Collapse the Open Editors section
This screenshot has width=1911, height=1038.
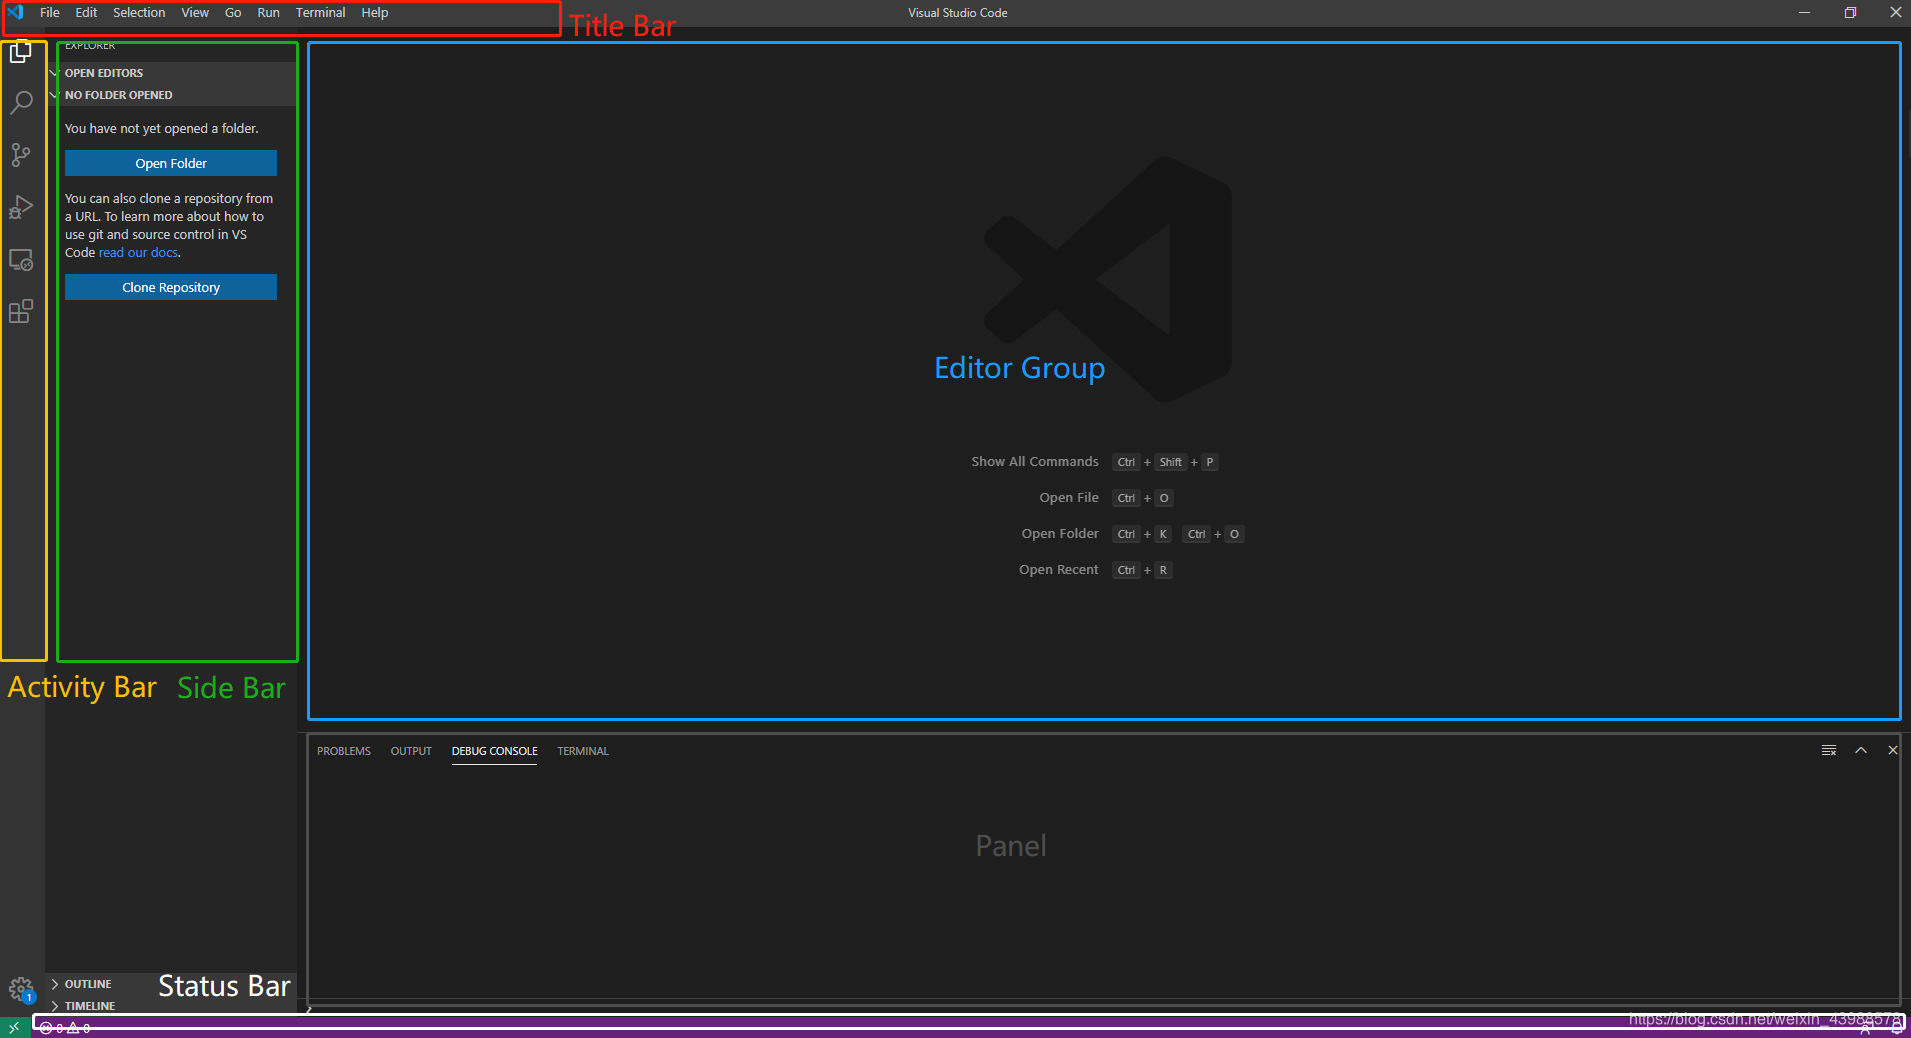(x=173, y=73)
